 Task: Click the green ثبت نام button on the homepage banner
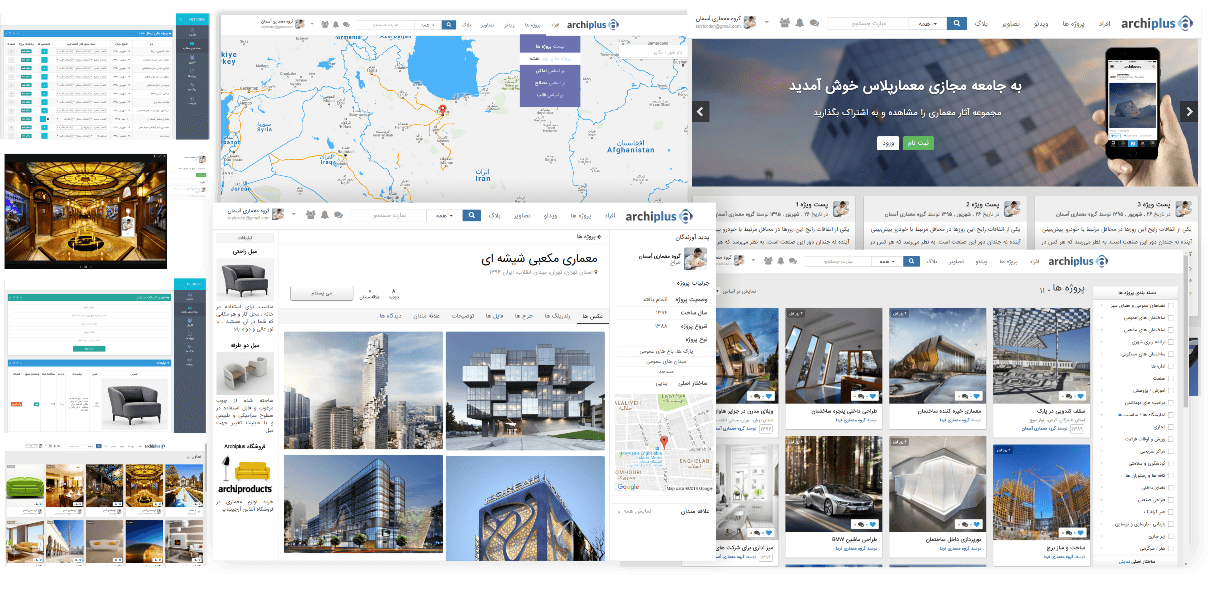[x=919, y=143]
